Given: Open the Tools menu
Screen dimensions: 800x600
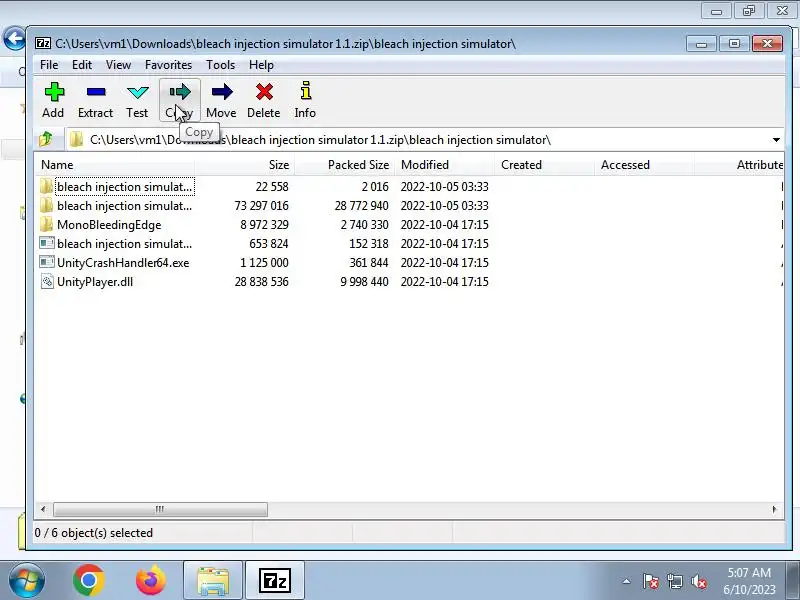Looking at the screenshot, I should pos(220,65).
